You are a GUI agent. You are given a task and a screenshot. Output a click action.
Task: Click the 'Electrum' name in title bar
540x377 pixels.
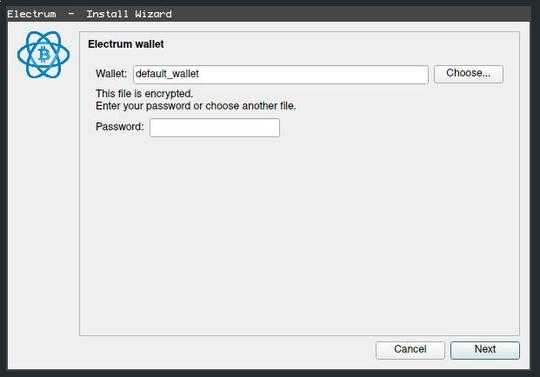point(32,14)
